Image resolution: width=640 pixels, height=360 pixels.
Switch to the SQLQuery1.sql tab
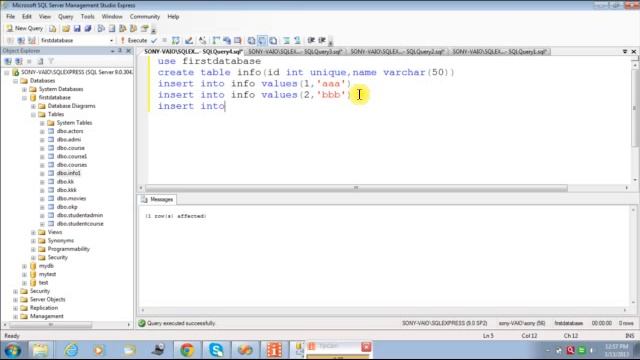499,52
